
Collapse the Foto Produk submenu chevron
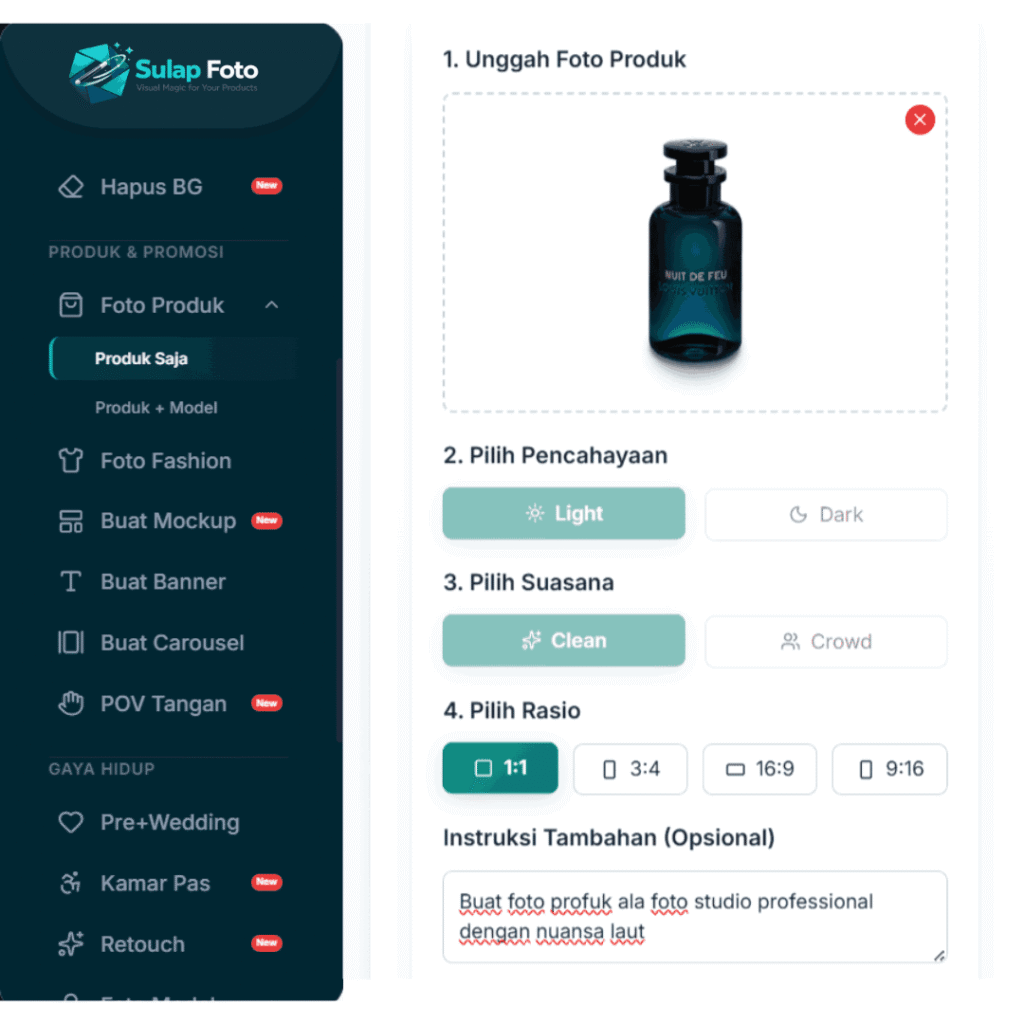pos(272,305)
